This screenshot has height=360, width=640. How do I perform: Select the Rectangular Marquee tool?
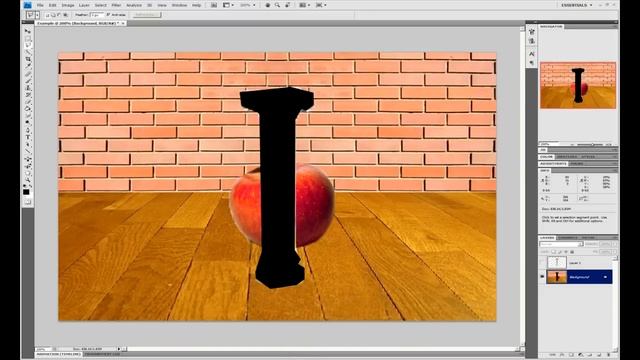[x=28, y=38]
